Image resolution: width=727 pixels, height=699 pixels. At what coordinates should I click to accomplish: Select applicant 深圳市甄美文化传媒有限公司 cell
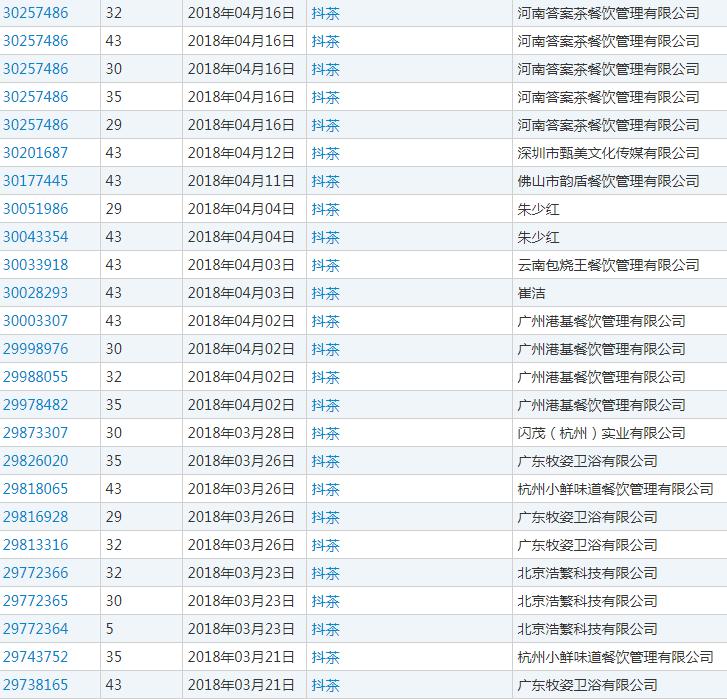608,153
